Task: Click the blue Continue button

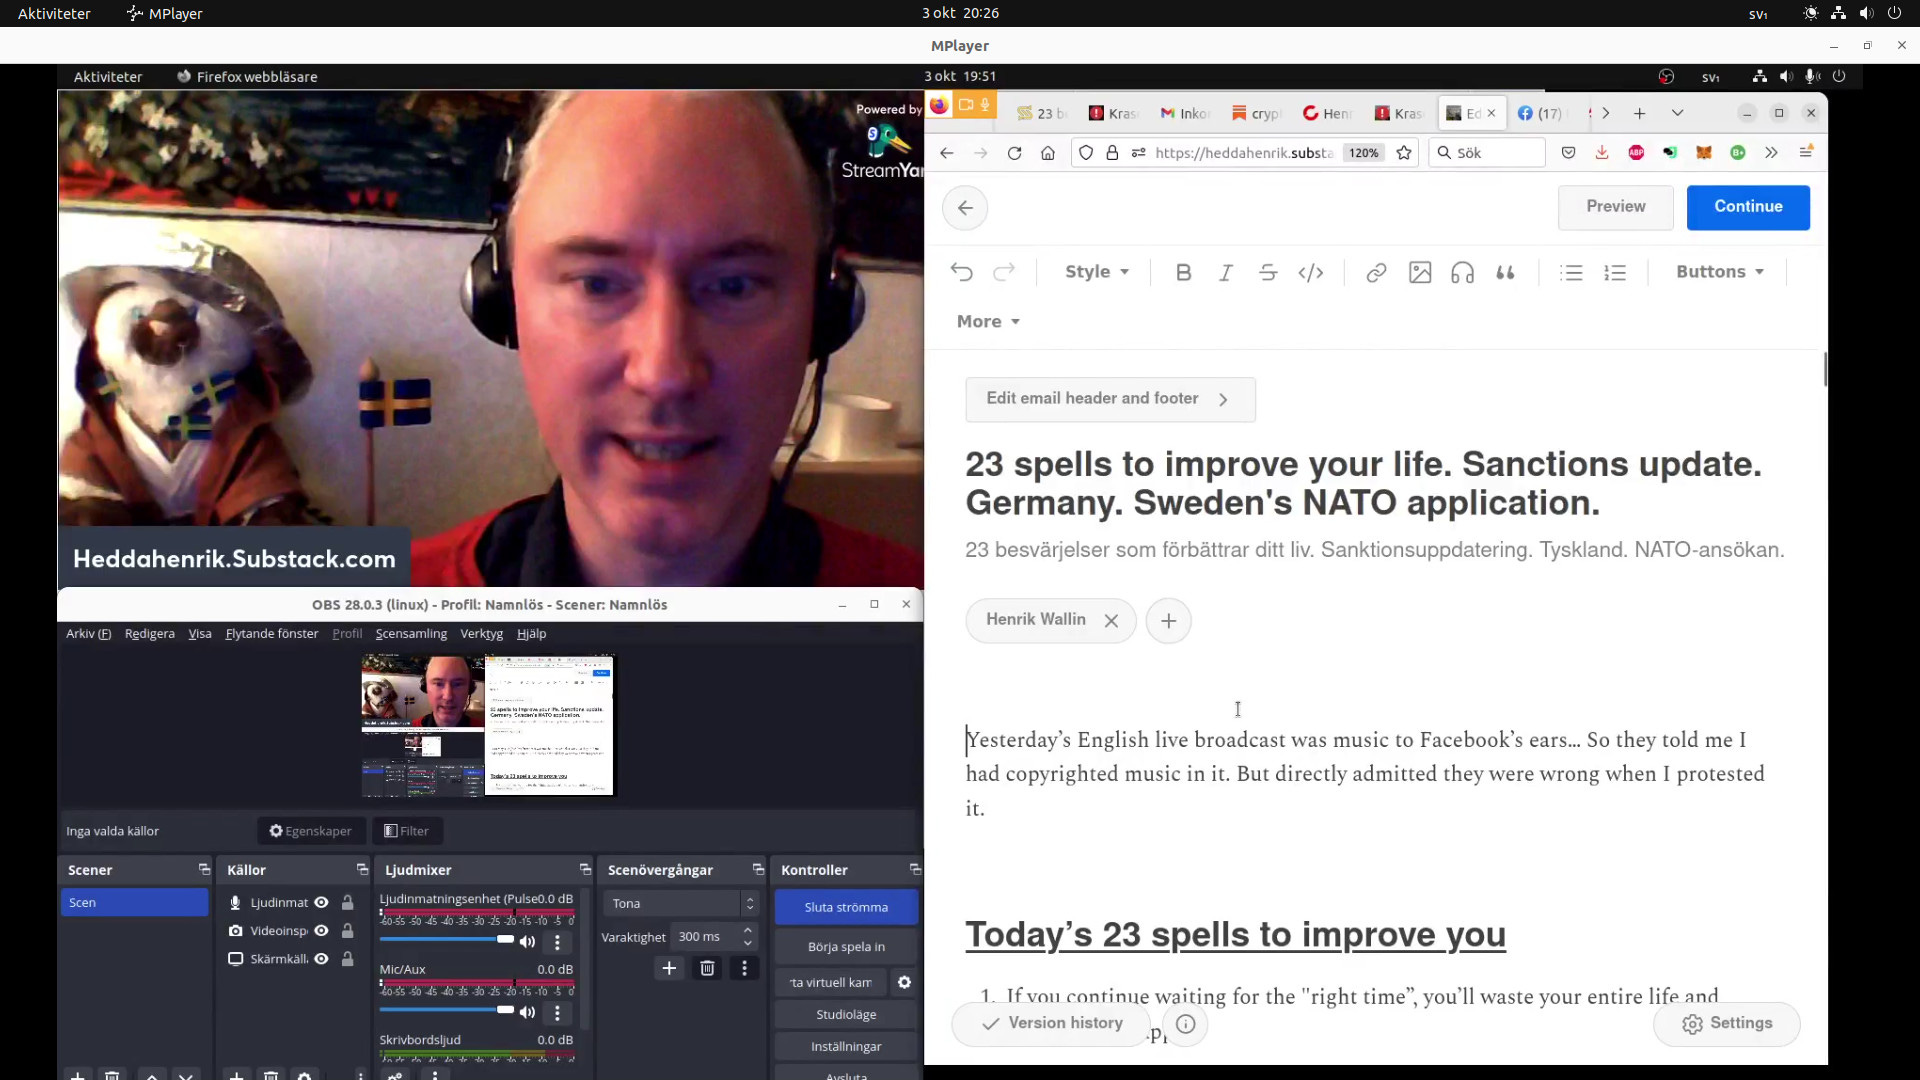Action: coord(1748,207)
